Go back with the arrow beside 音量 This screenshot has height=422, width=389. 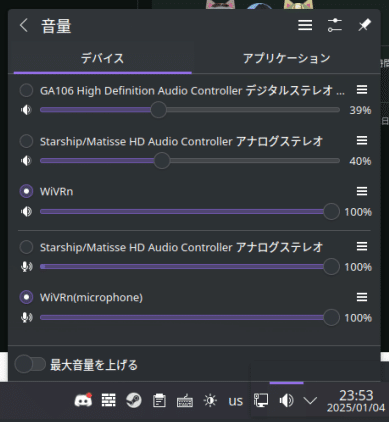pos(23,25)
